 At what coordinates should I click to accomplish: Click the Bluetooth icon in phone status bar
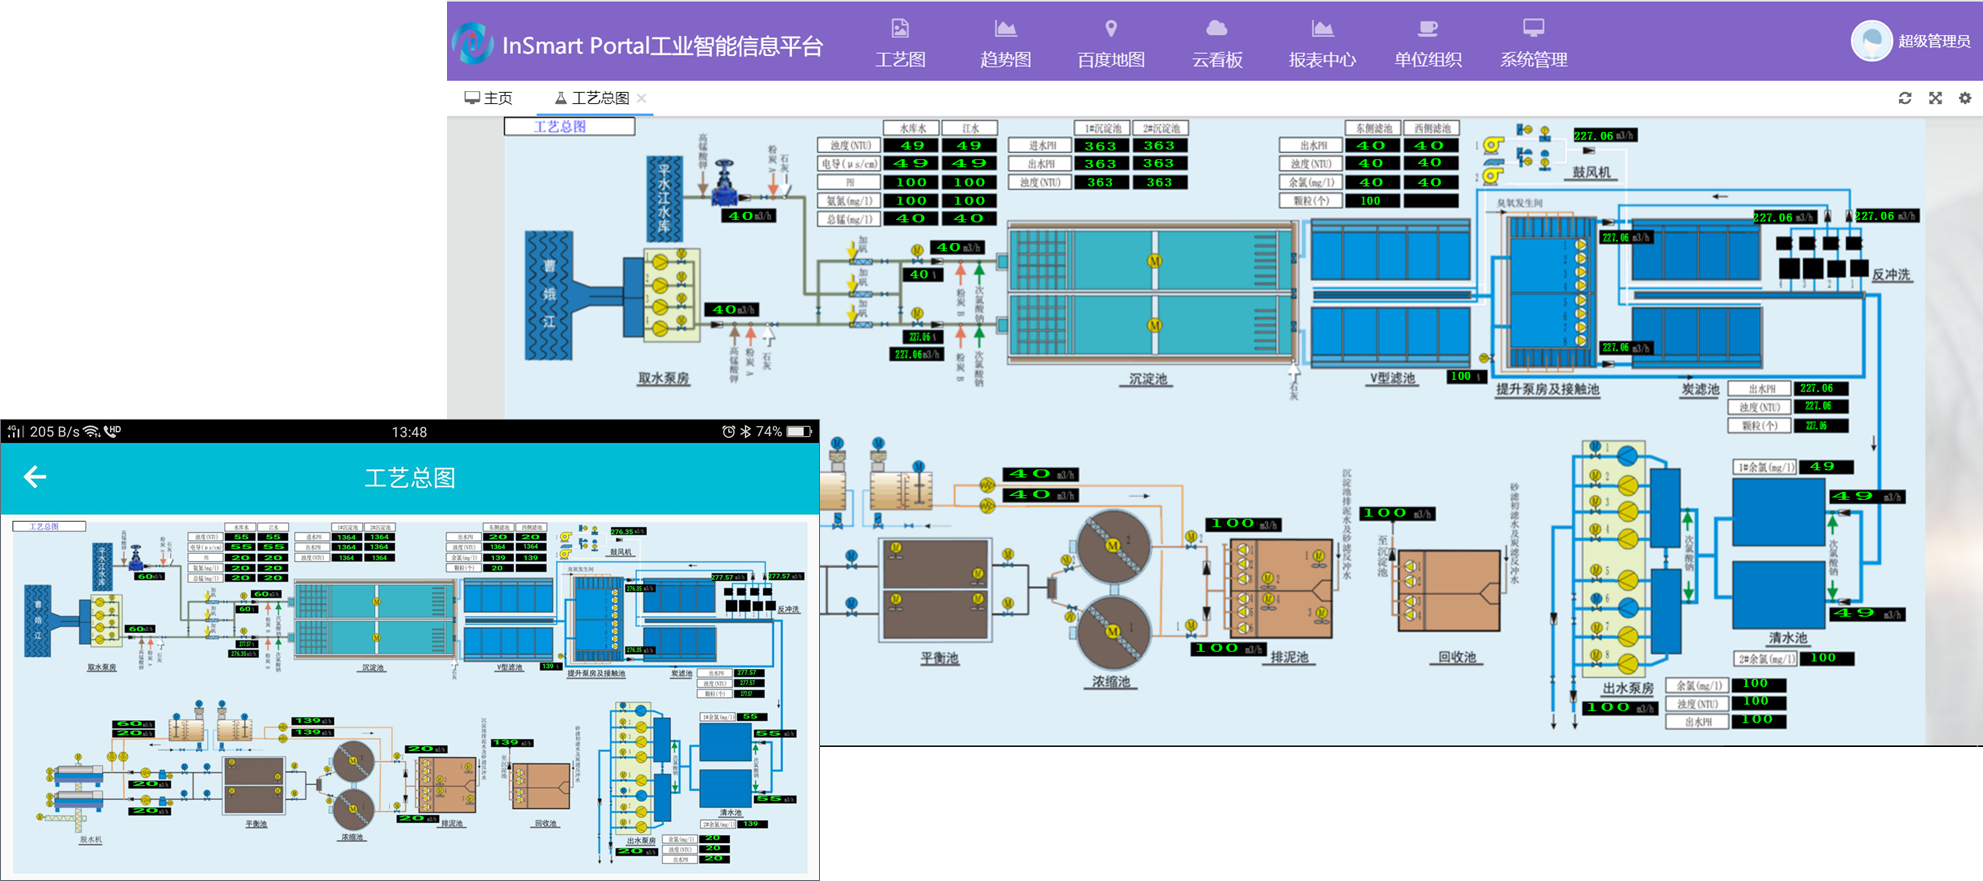[745, 432]
